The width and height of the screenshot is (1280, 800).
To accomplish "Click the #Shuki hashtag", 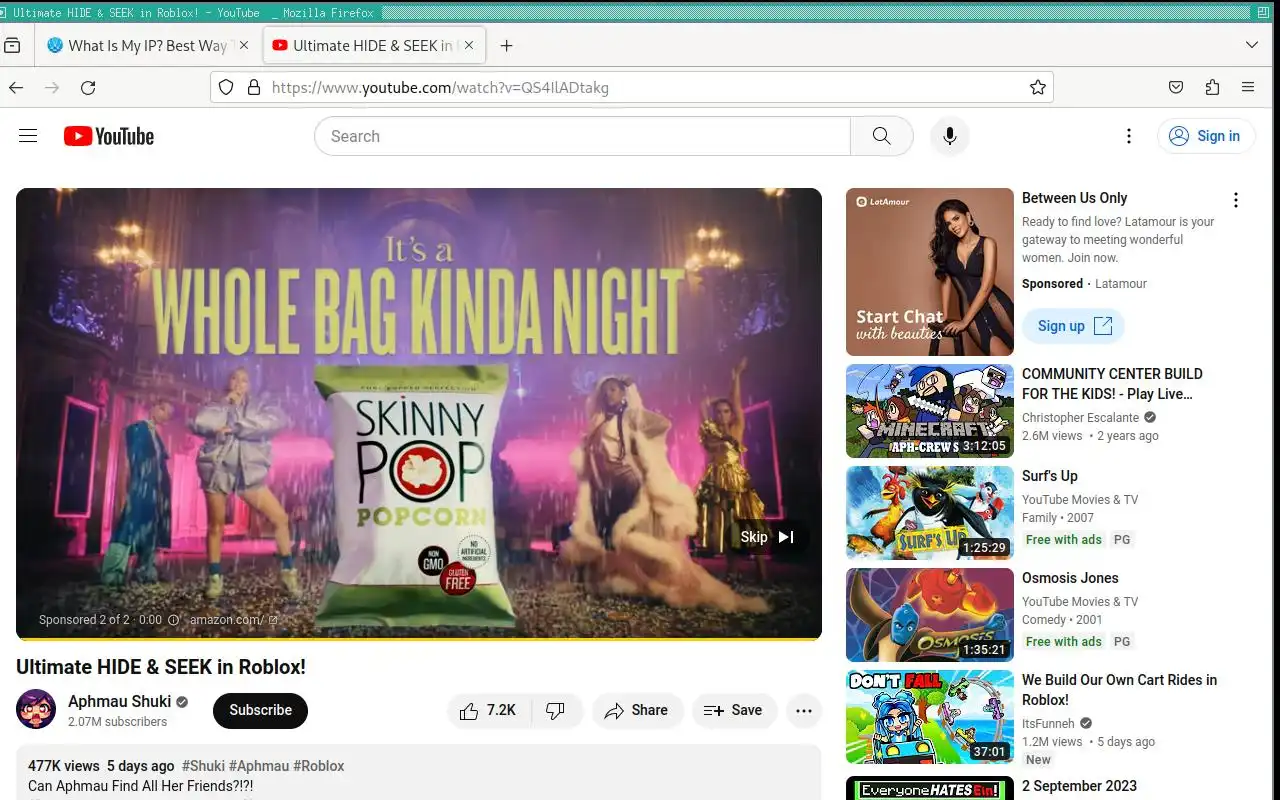I will tap(202, 766).
